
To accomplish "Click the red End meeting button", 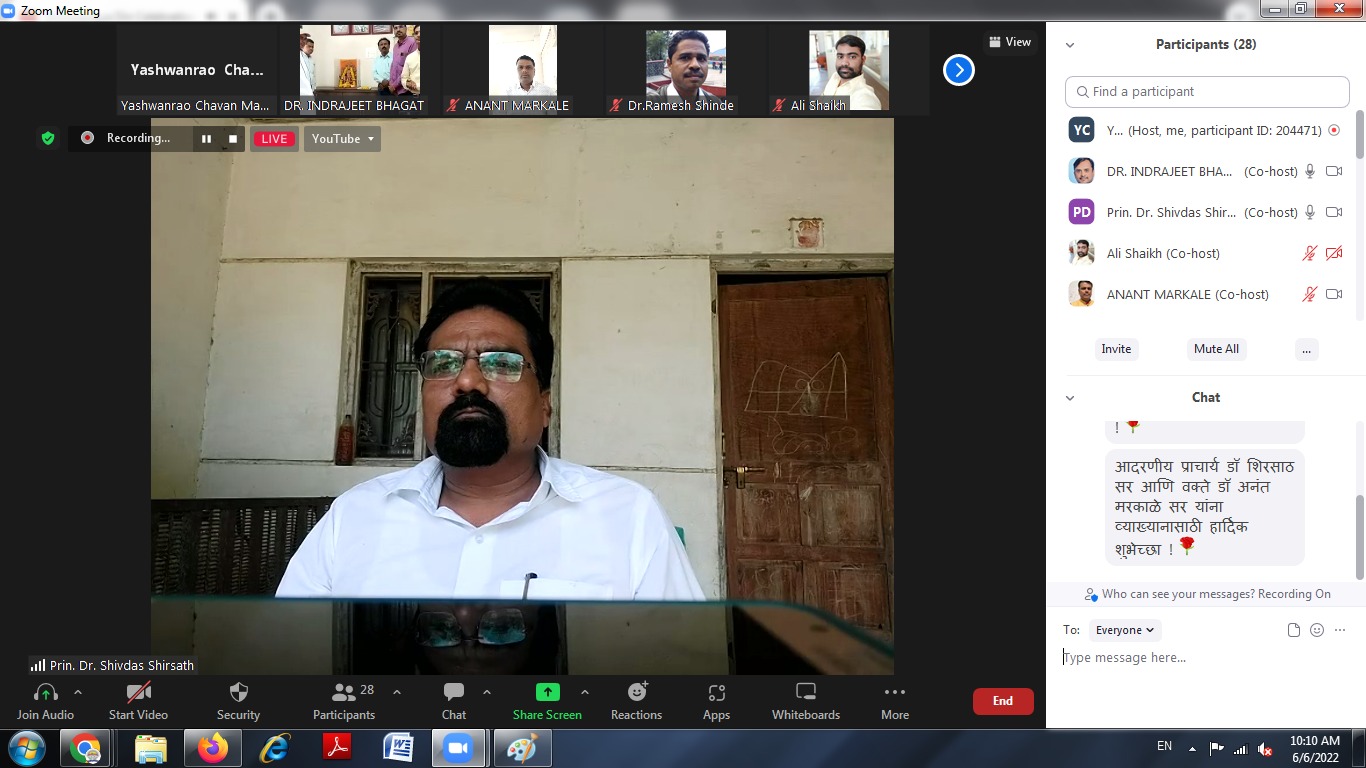I will click(x=1003, y=701).
